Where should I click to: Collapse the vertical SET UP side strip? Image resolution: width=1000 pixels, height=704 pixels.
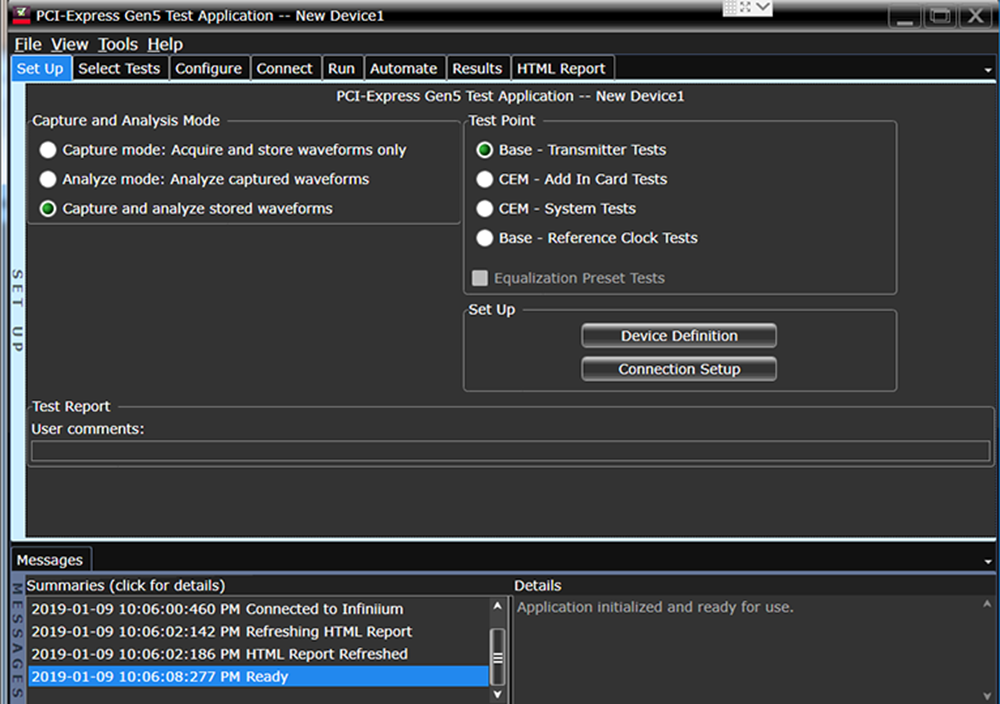pyautogui.click(x=17, y=310)
